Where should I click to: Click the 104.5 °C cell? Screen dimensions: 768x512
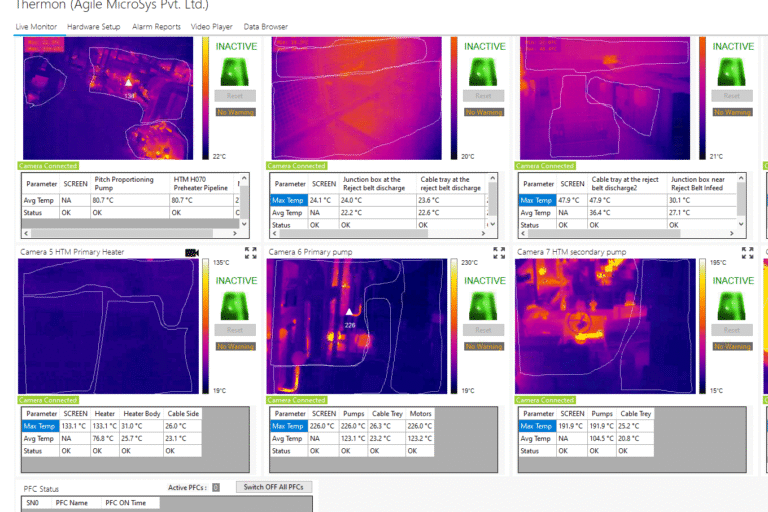click(x=601, y=439)
